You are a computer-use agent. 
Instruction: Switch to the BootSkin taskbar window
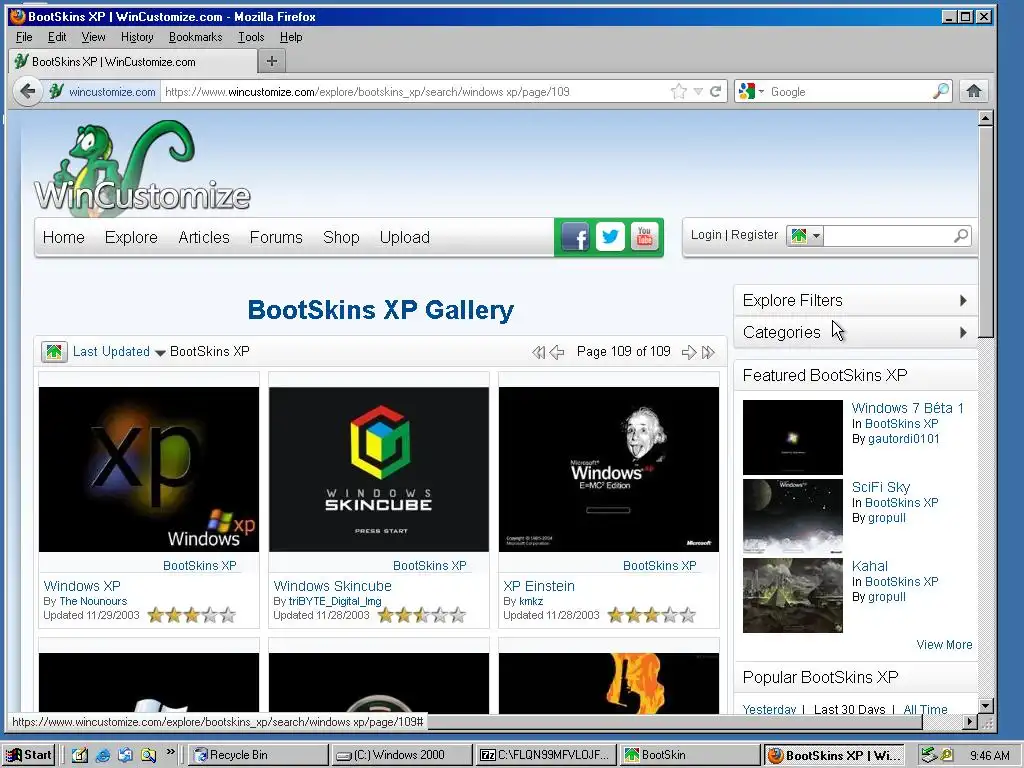pyautogui.click(x=690, y=755)
